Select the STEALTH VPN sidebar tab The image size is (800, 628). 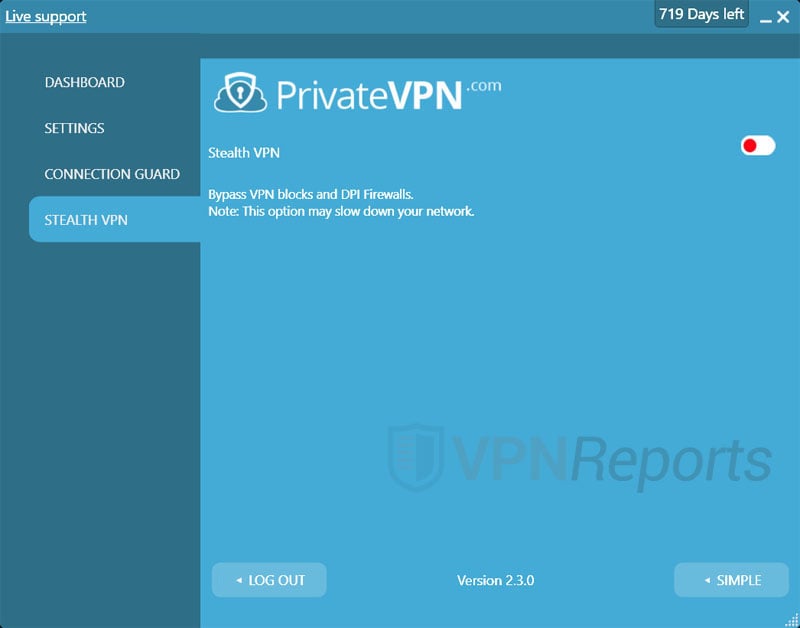(x=86, y=220)
